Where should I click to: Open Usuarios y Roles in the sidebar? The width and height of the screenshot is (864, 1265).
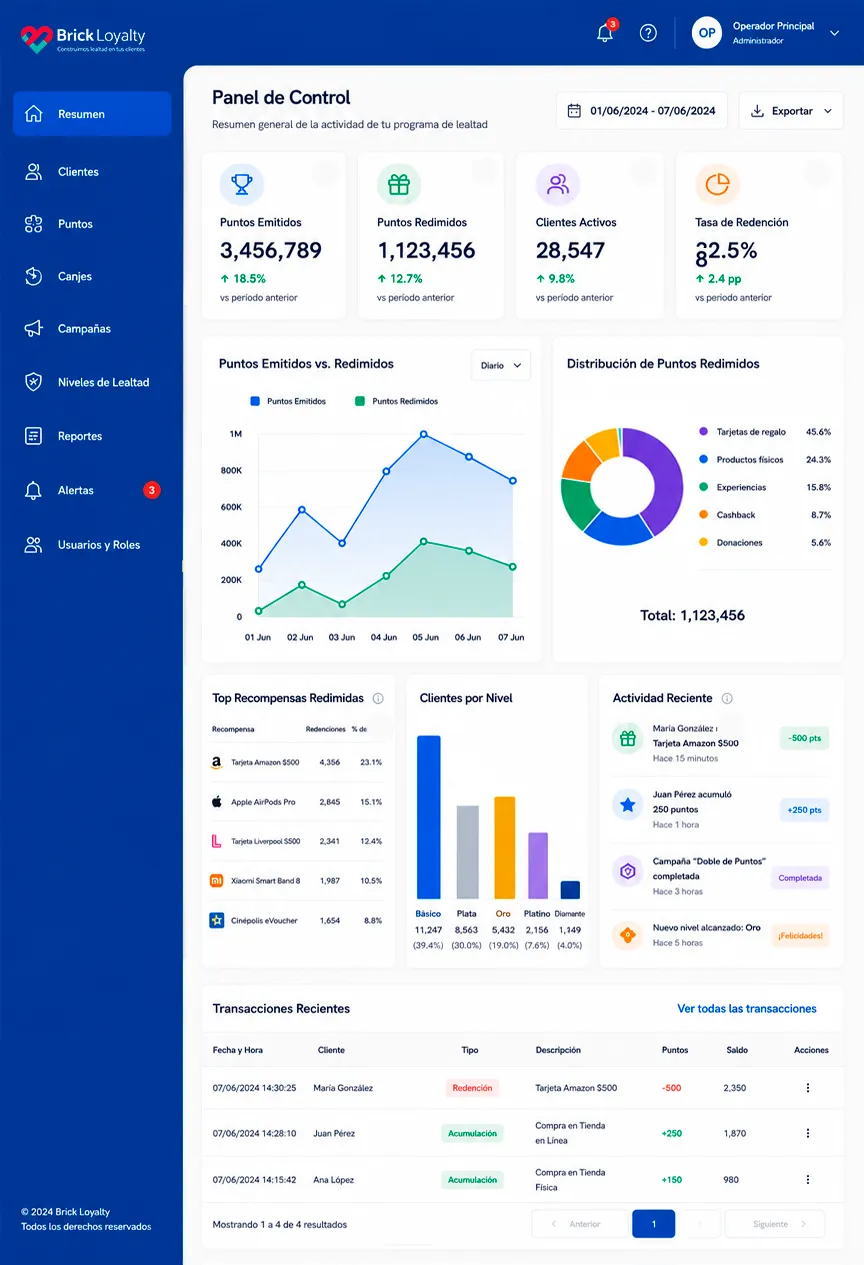tap(92, 545)
